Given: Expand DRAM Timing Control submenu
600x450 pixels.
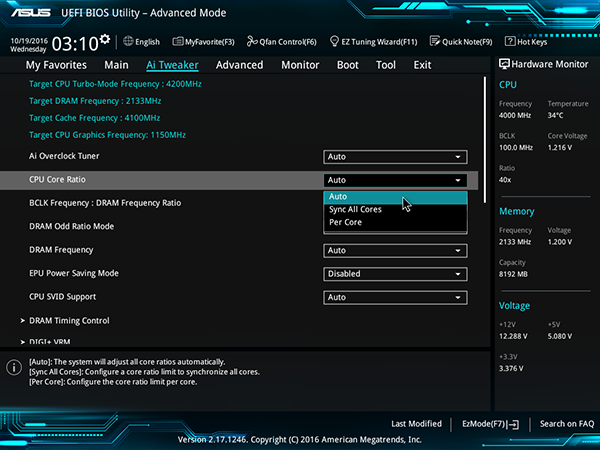Looking at the screenshot, I should (x=69, y=321).
